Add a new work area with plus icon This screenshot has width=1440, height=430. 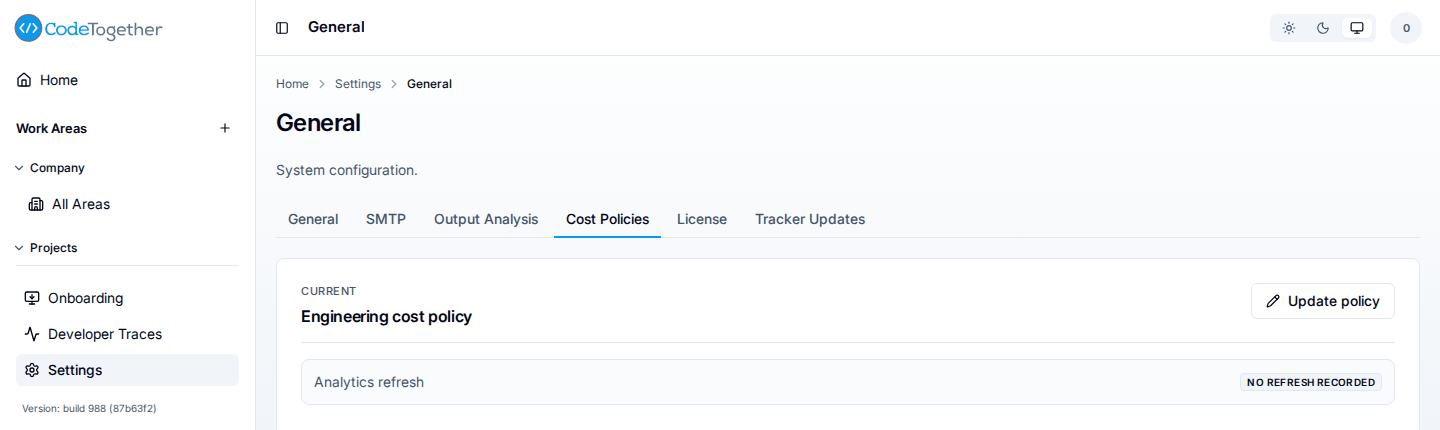click(x=225, y=128)
